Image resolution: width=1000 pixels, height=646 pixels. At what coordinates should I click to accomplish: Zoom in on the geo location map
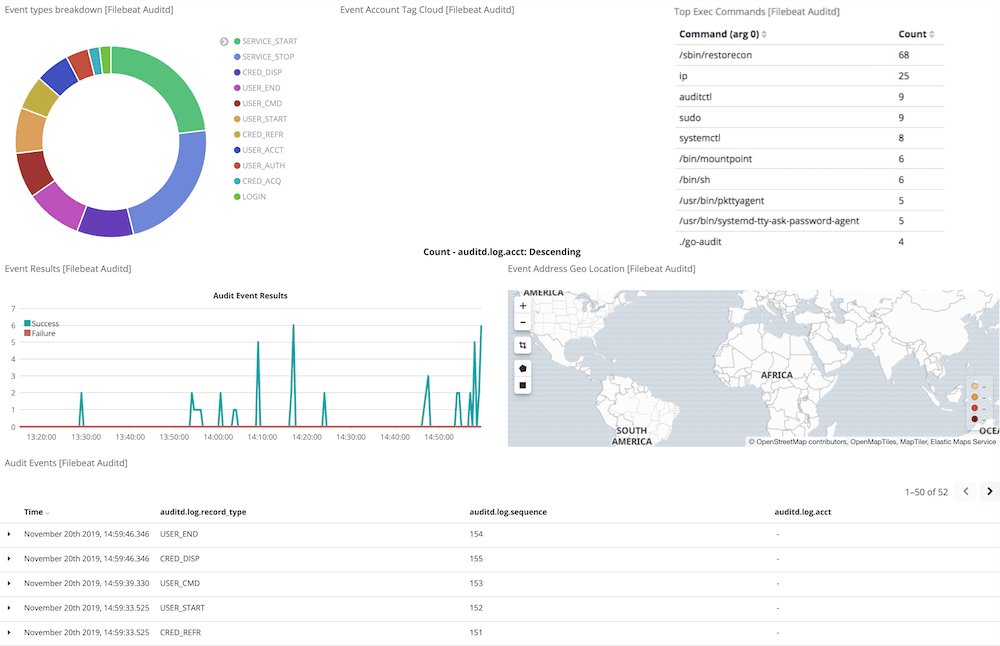[x=522, y=305]
